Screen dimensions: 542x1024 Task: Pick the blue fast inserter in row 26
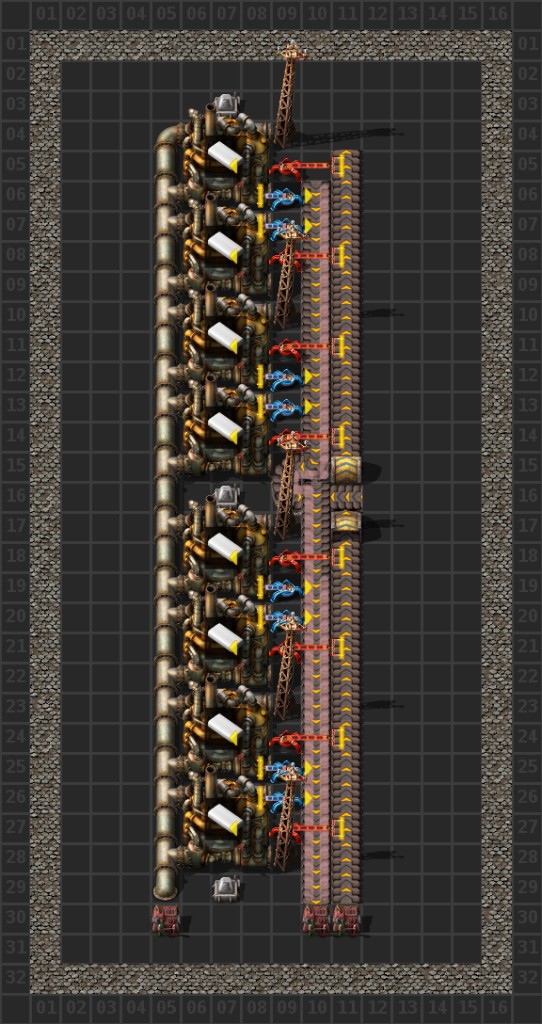coord(285,799)
